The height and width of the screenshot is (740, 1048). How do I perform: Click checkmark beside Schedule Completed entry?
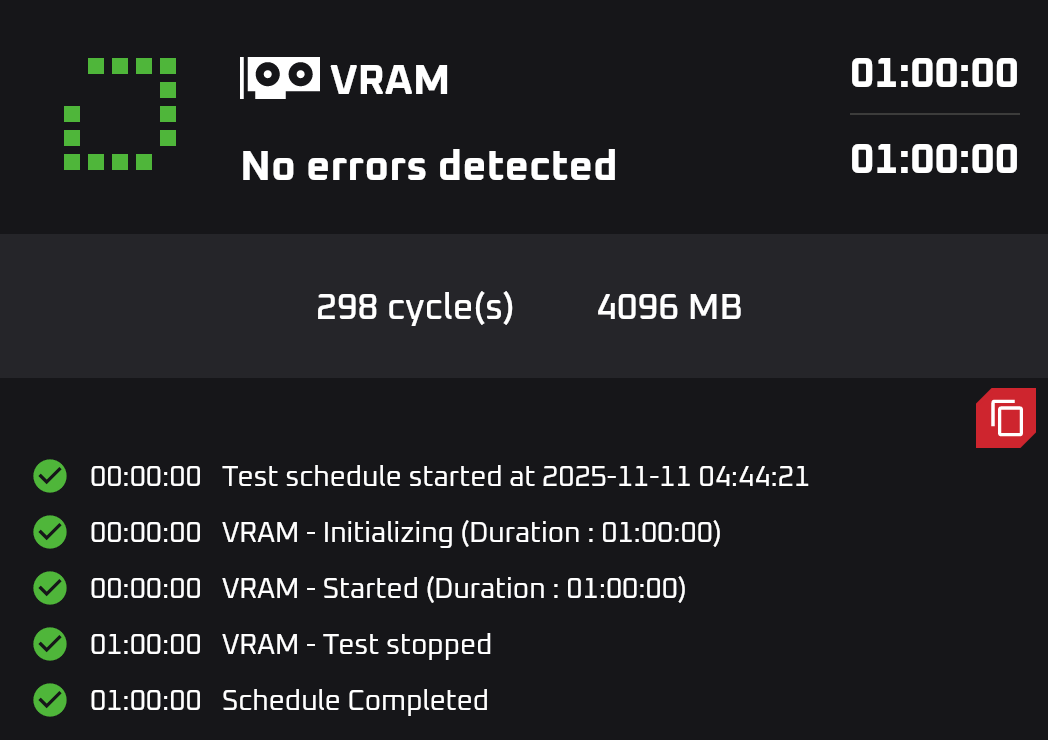pos(50,700)
